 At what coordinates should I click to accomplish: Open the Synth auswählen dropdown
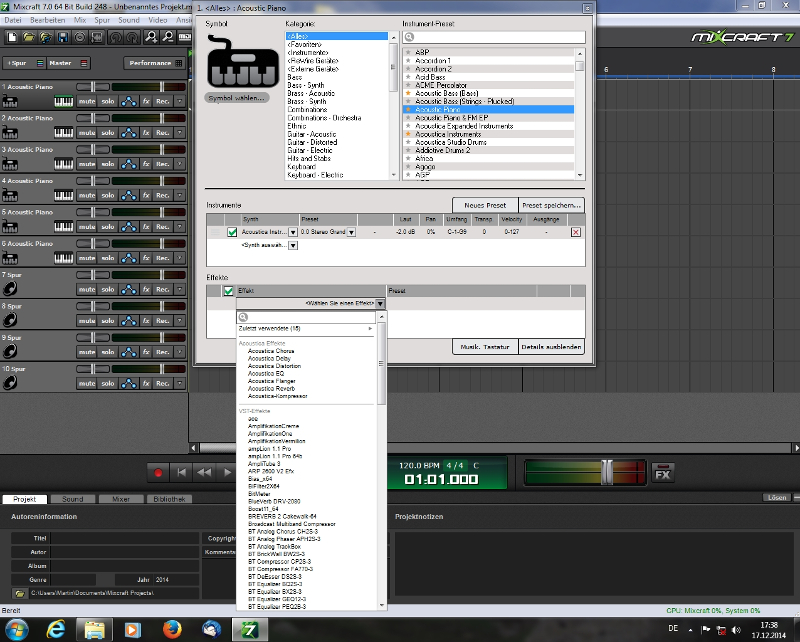click(293, 245)
